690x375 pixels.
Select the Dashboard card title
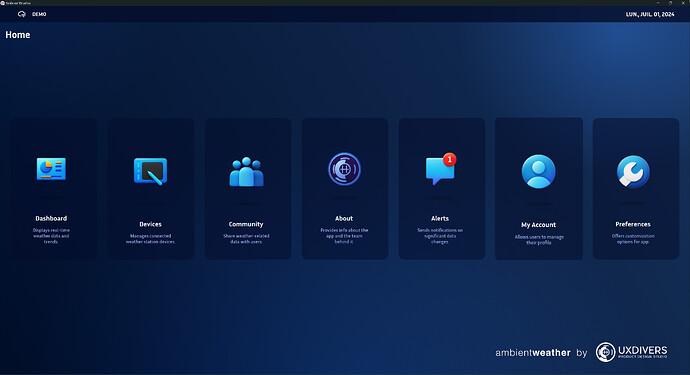[51, 218]
